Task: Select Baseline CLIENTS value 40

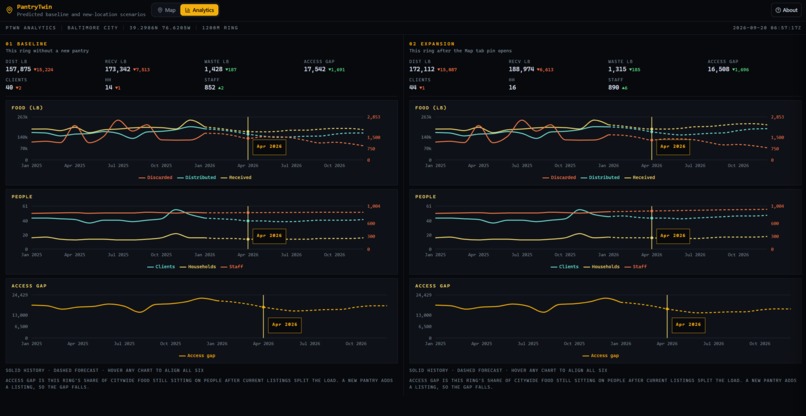Action: click(9, 87)
